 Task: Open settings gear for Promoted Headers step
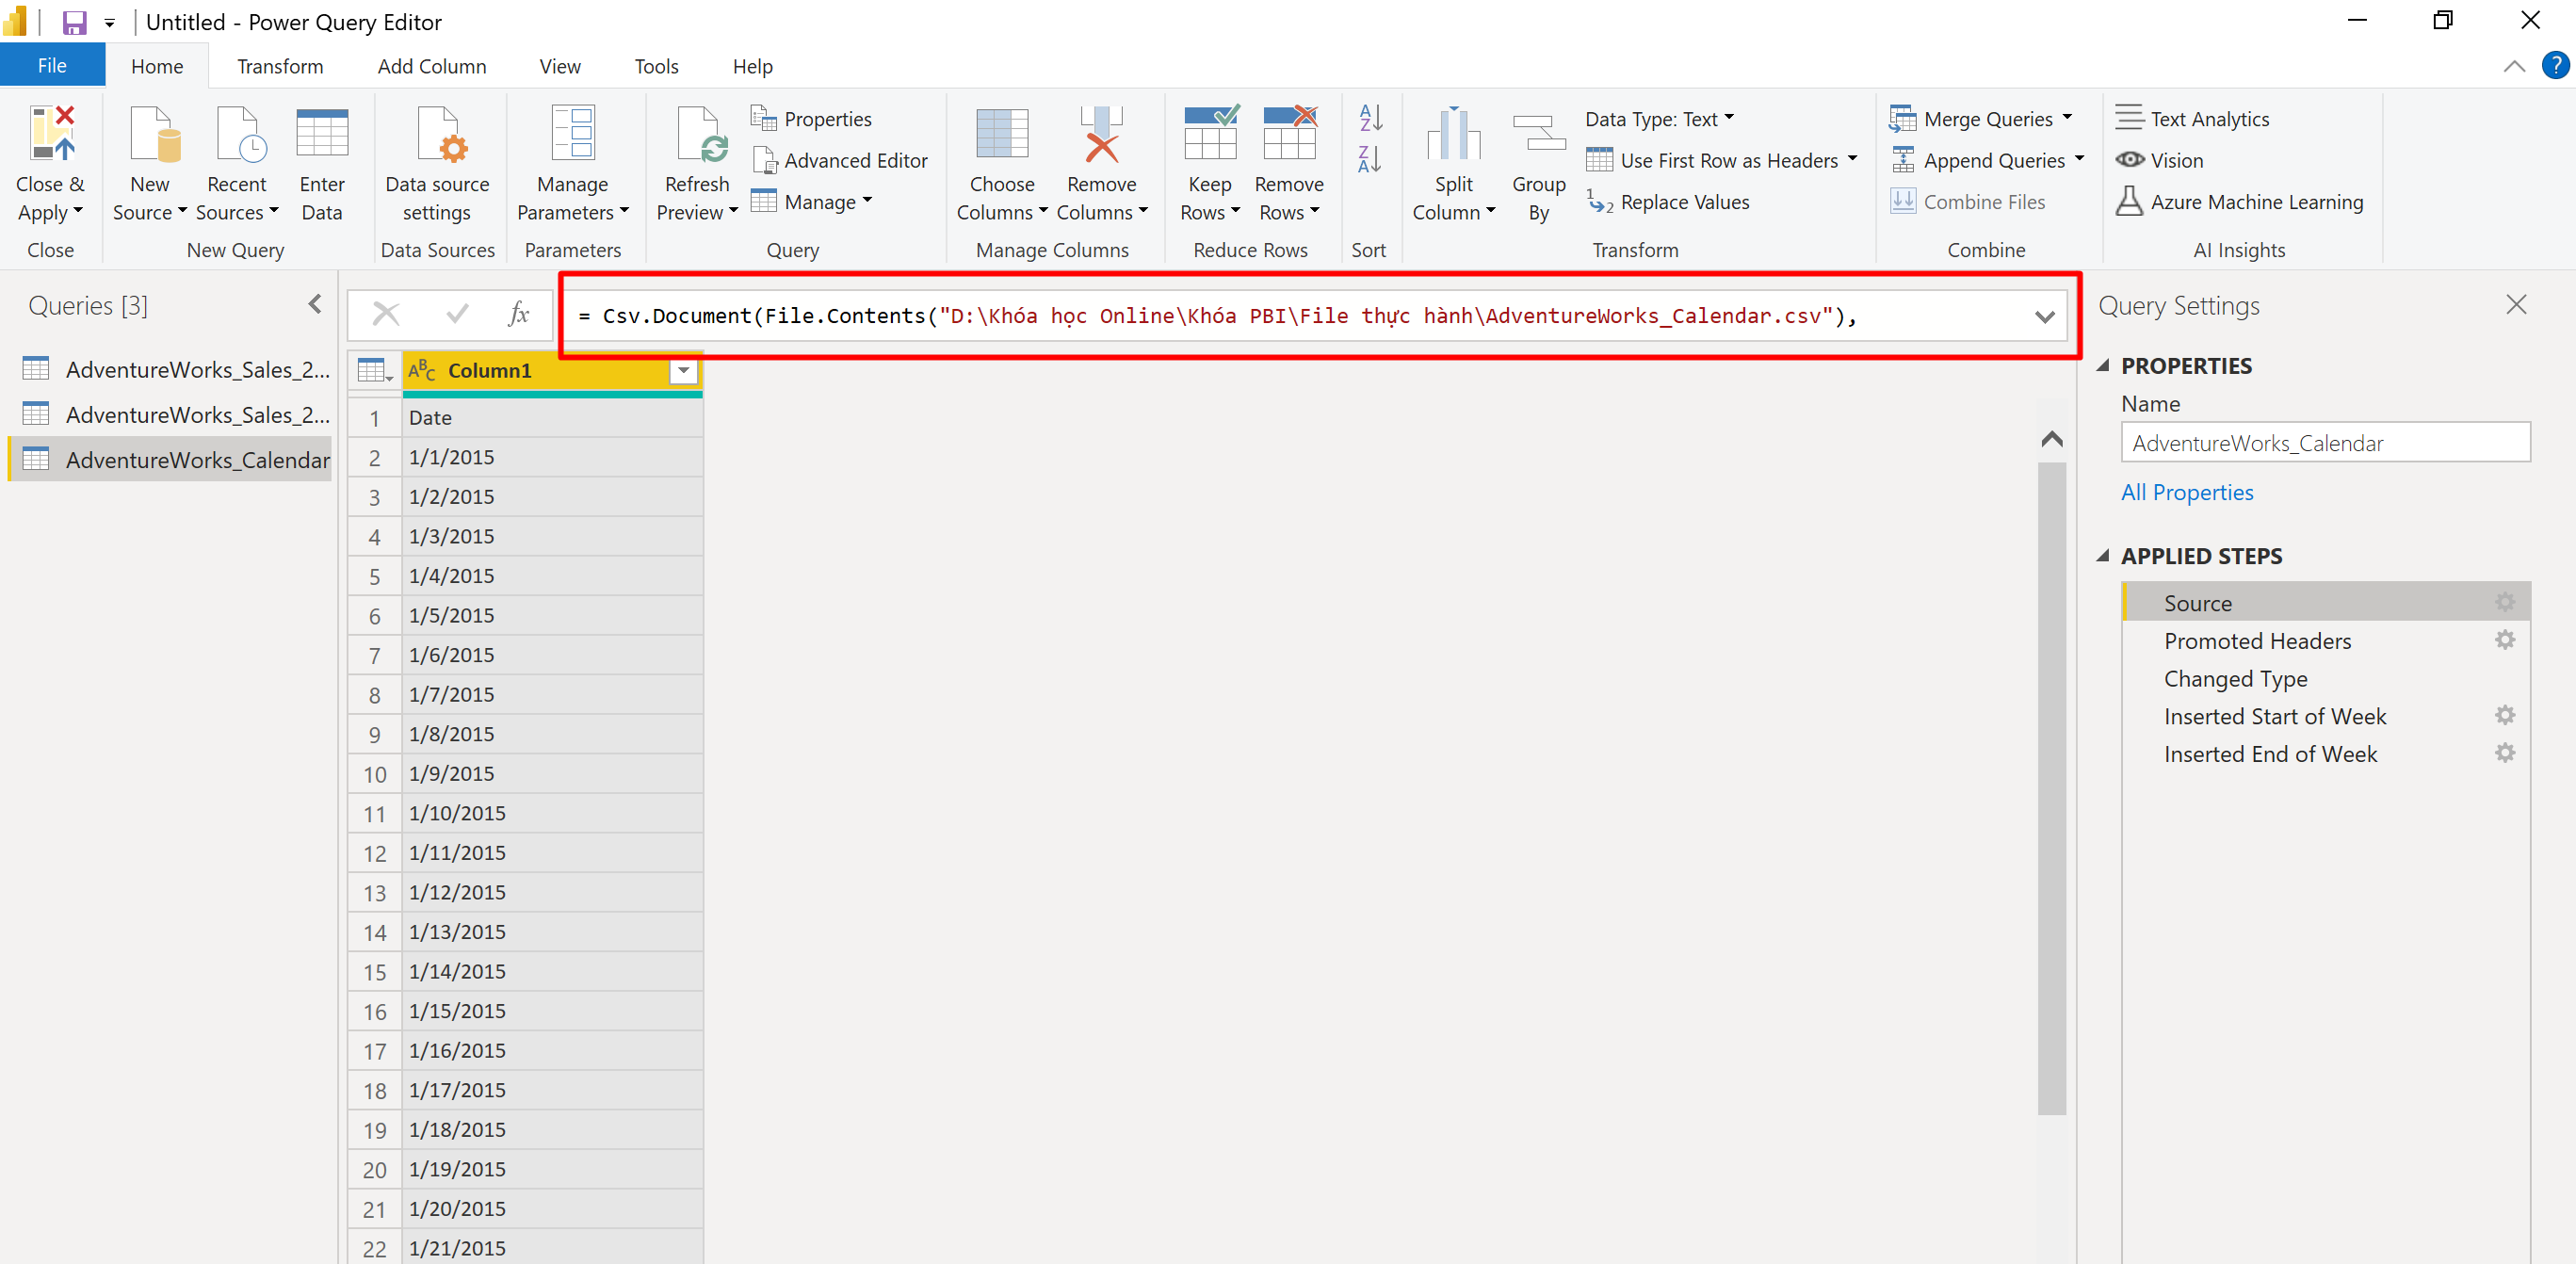pos(2505,640)
